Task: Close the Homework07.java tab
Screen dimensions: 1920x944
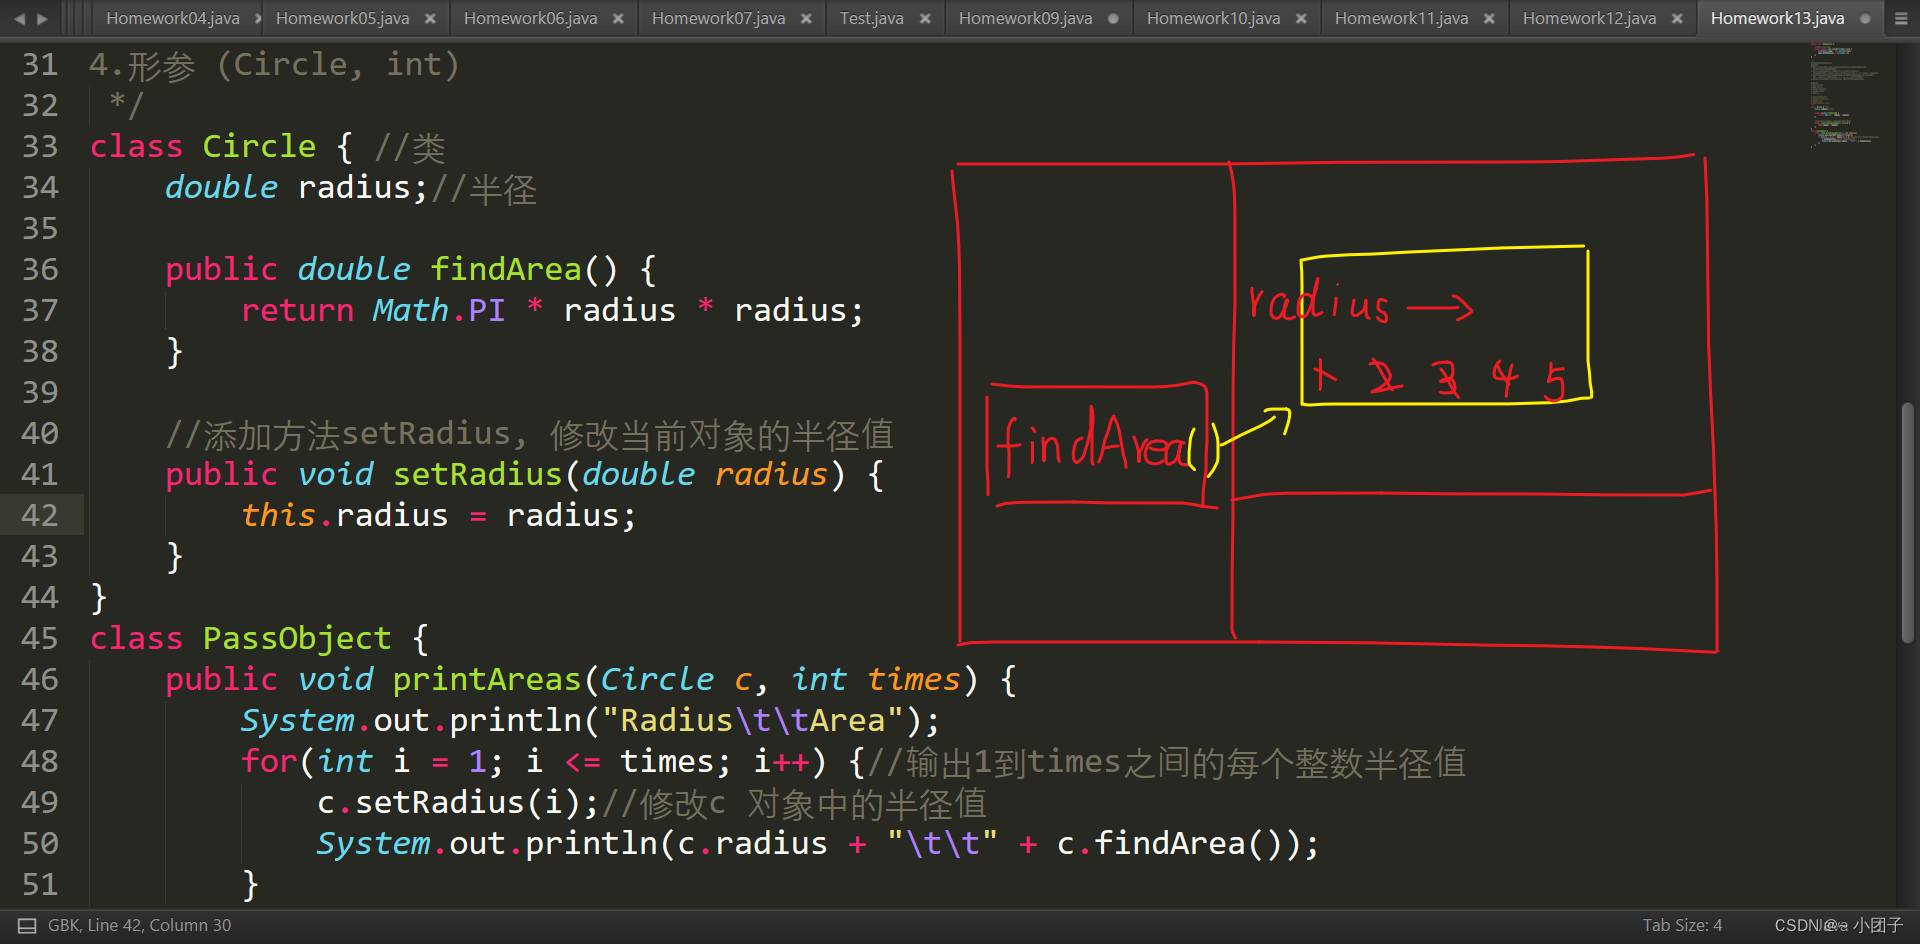Action: pyautogui.click(x=806, y=18)
